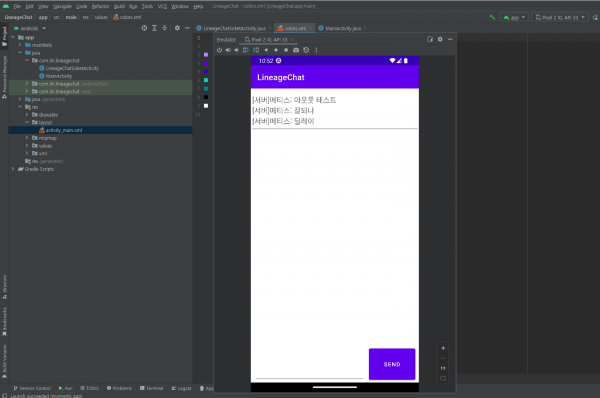Image resolution: width=600 pixels, height=398 pixels.
Task: Open the Pixel 2 XL device dropdown
Action: coord(560,17)
